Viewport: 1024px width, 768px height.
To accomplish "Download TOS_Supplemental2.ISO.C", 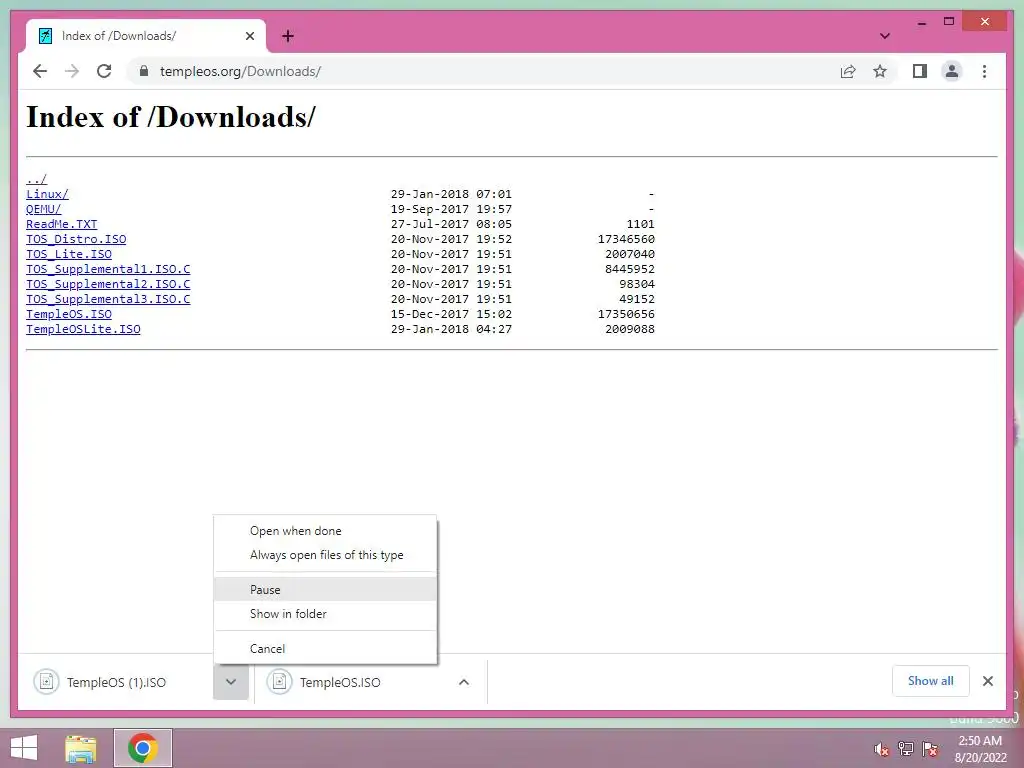I will coord(108,284).
